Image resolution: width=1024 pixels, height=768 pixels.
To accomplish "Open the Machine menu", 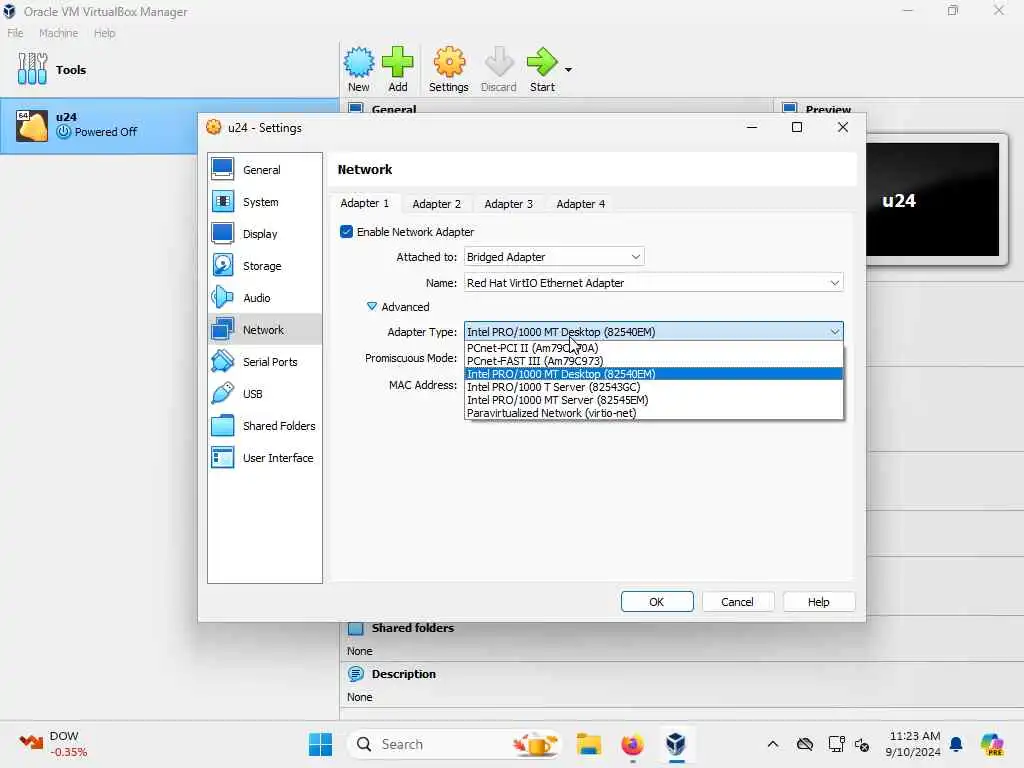I will (x=58, y=33).
